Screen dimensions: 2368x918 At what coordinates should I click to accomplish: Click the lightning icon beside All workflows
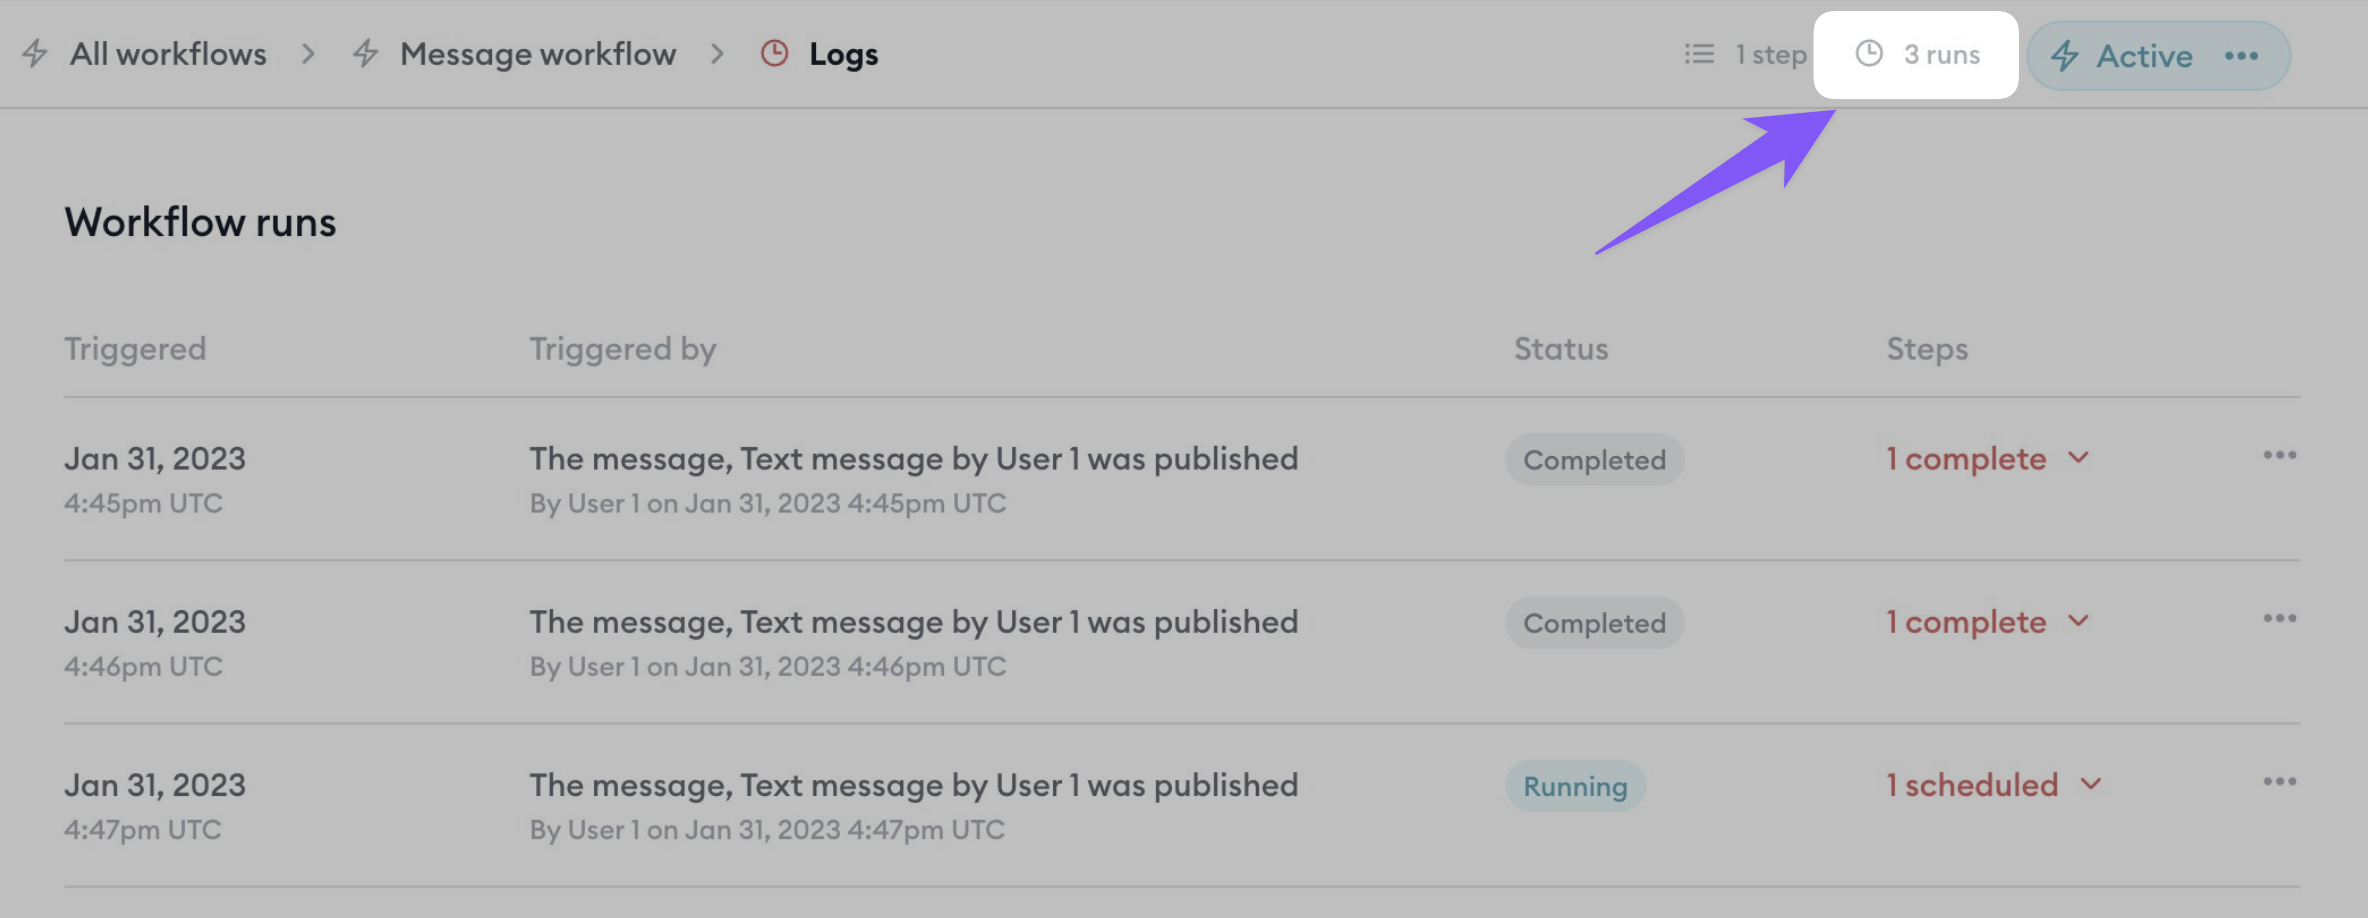(x=35, y=53)
